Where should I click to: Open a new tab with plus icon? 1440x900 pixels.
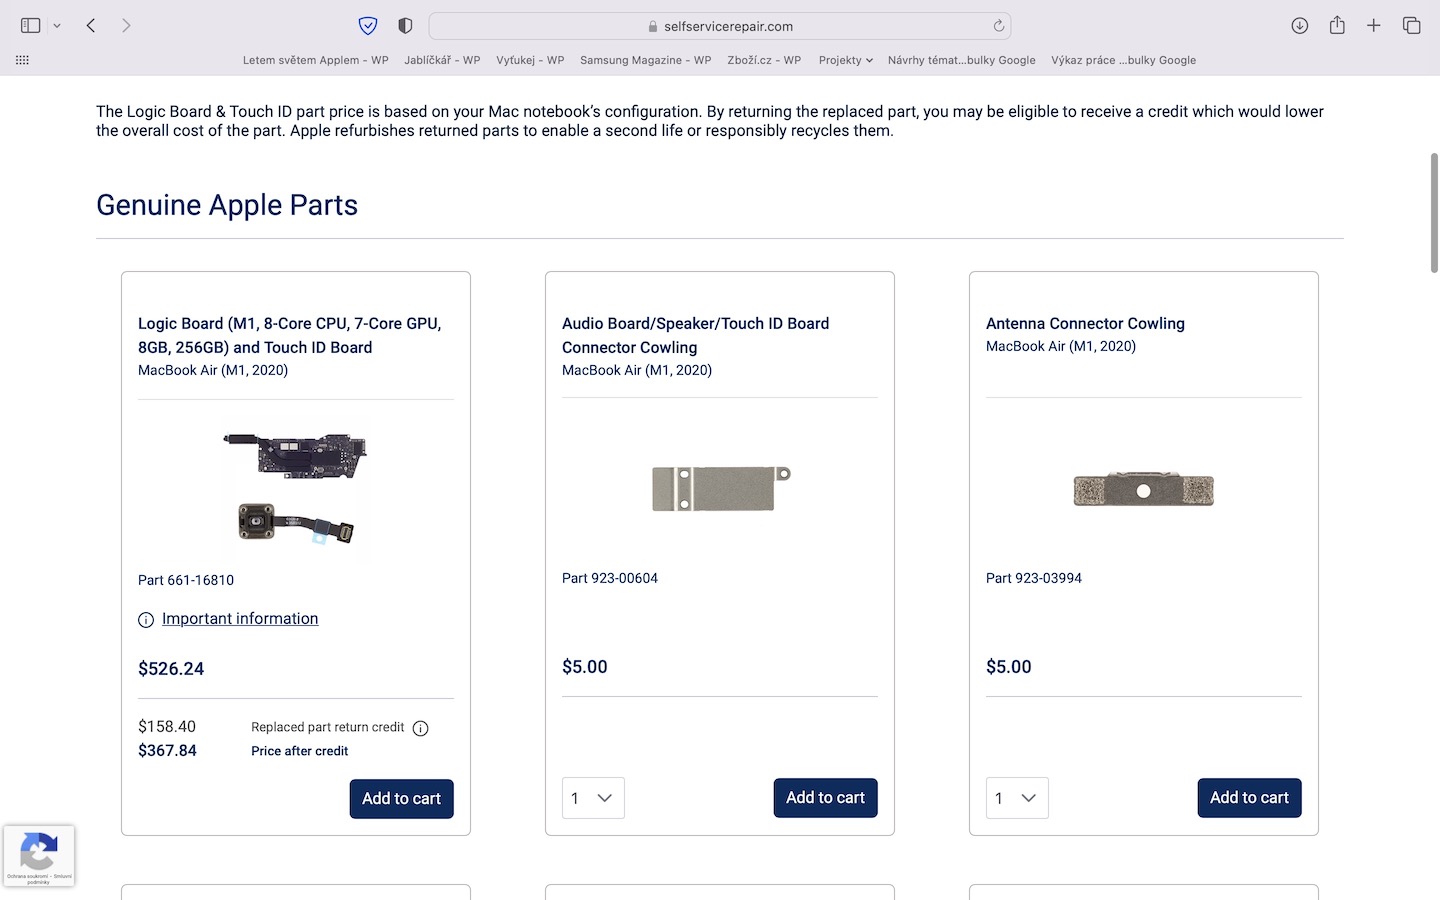1374,26
